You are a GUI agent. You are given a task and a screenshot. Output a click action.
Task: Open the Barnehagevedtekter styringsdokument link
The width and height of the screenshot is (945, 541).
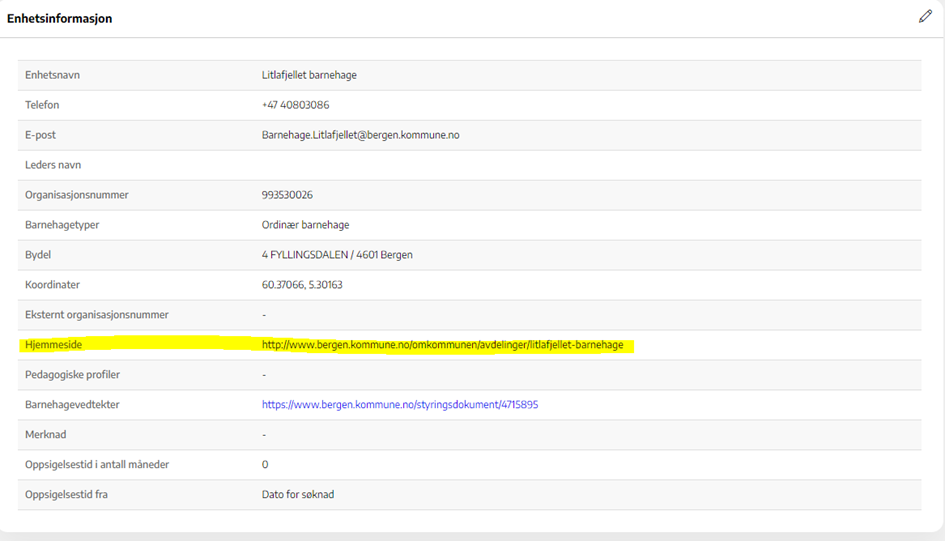coord(400,405)
